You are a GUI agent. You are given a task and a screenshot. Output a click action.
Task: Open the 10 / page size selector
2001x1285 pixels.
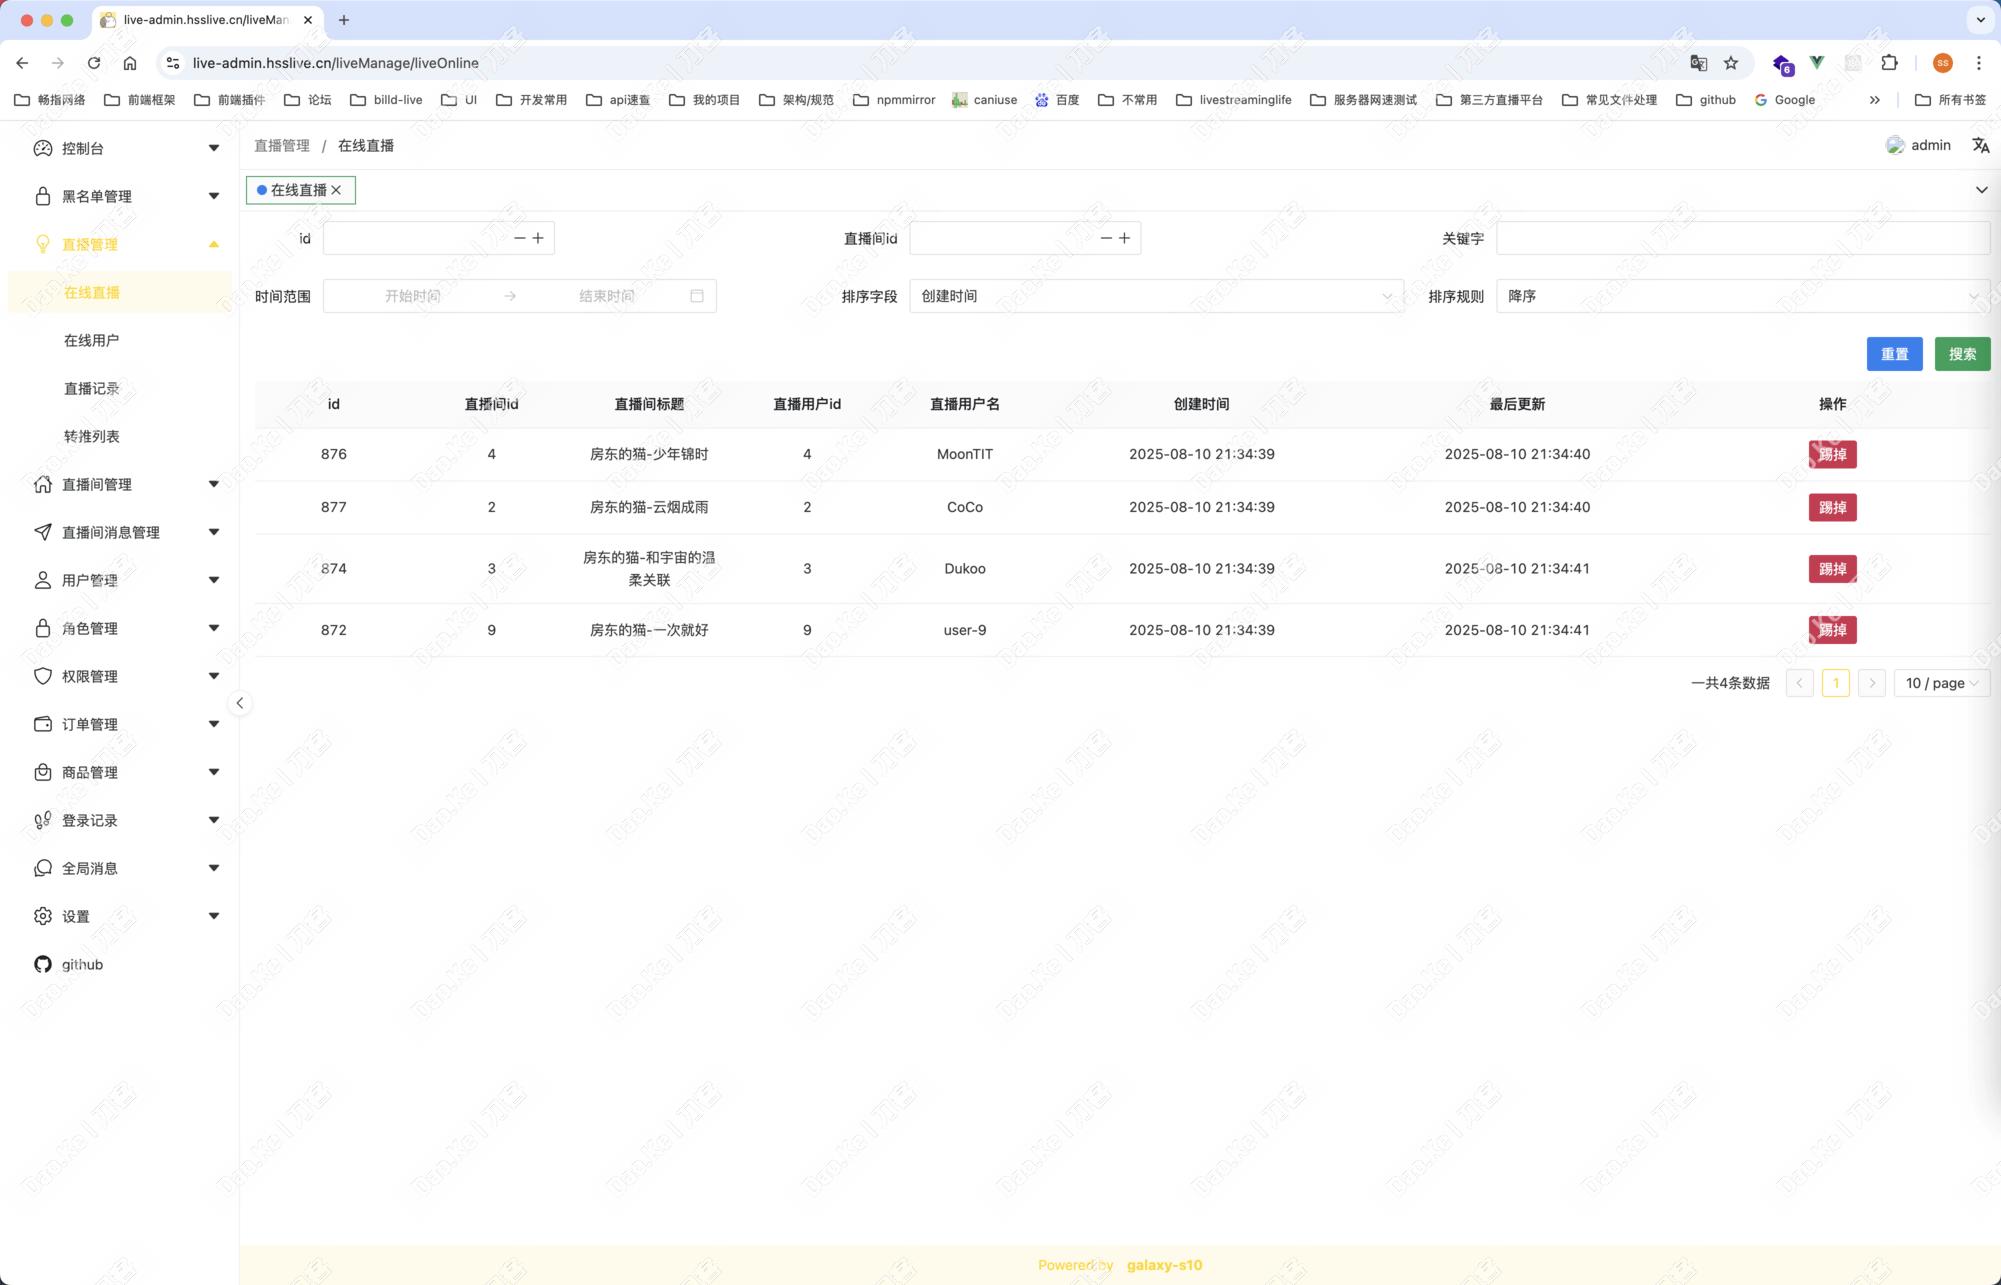(1941, 683)
